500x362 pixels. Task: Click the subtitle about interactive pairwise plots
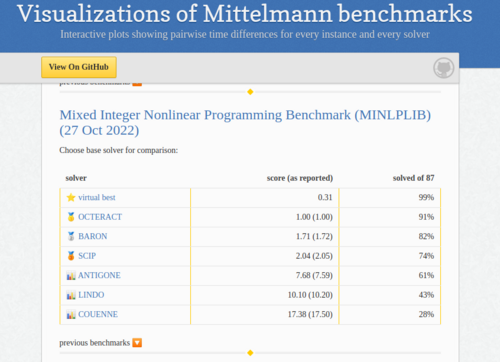245,34
